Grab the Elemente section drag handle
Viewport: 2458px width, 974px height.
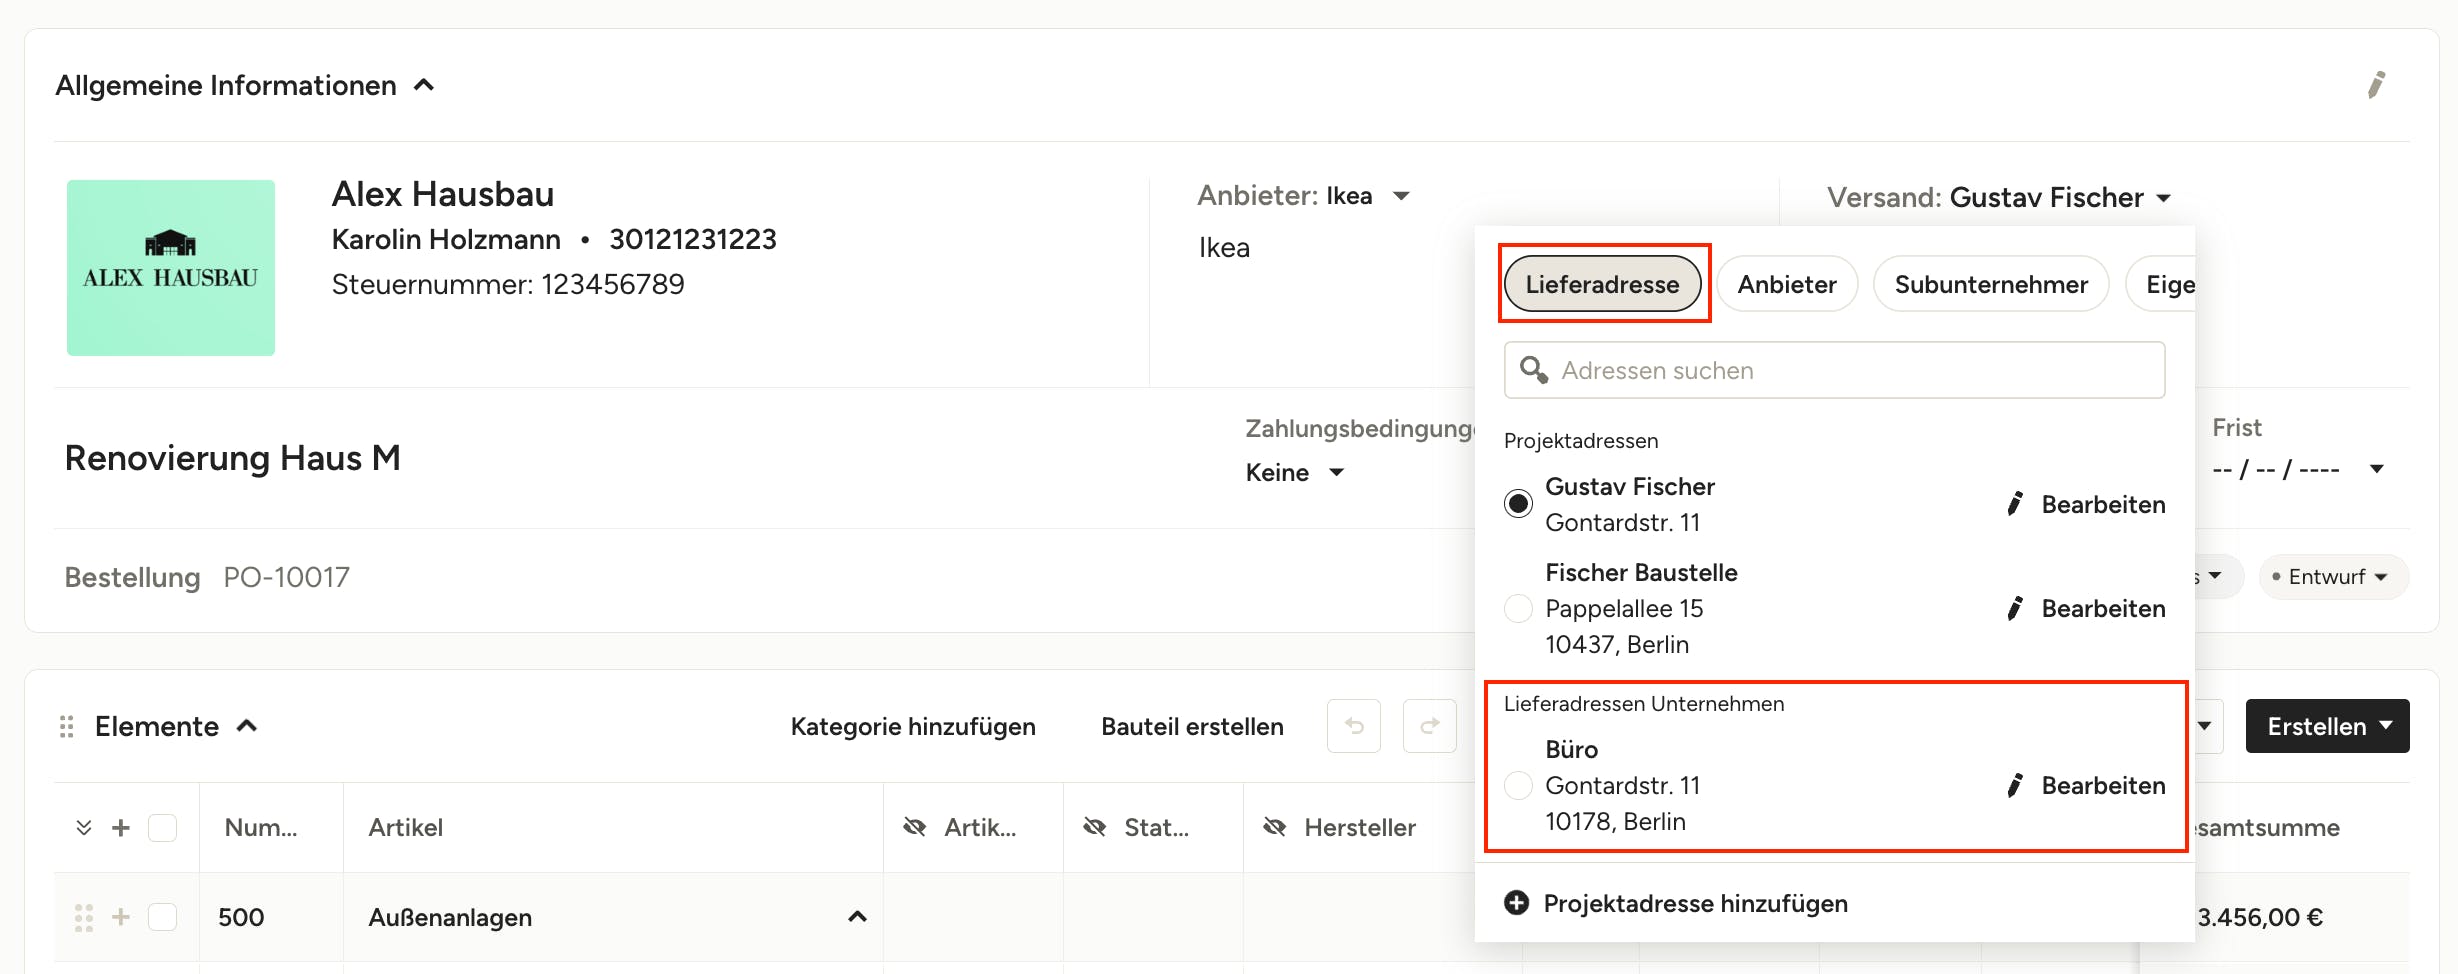(67, 726)
